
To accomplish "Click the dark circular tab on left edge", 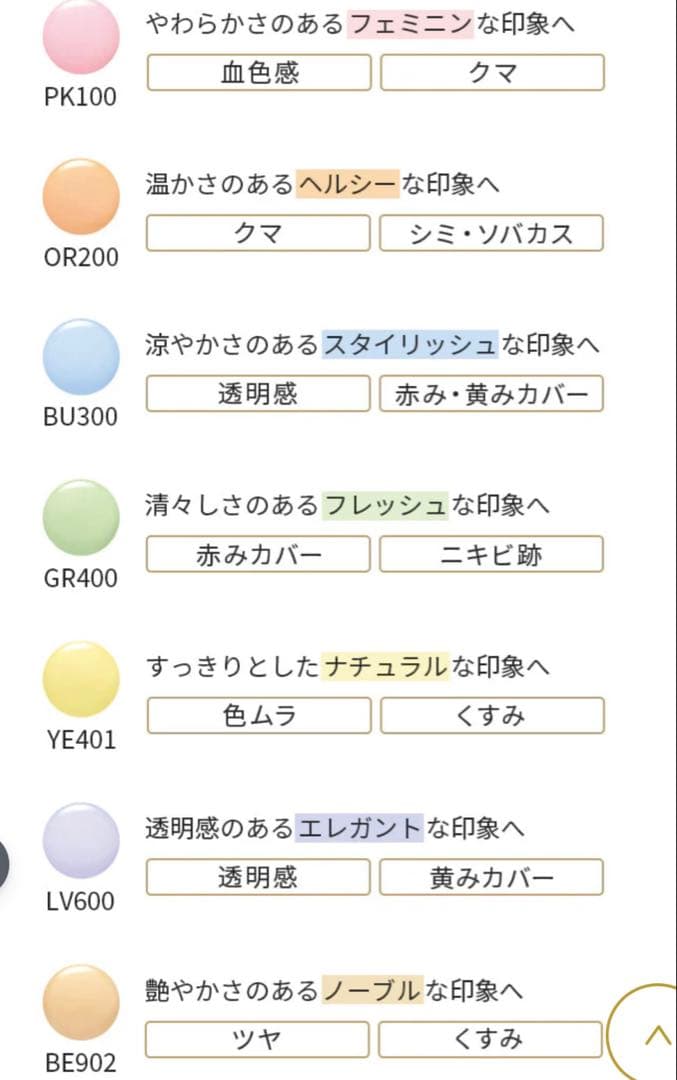I will pyautogui.click(x=3, y=860).
